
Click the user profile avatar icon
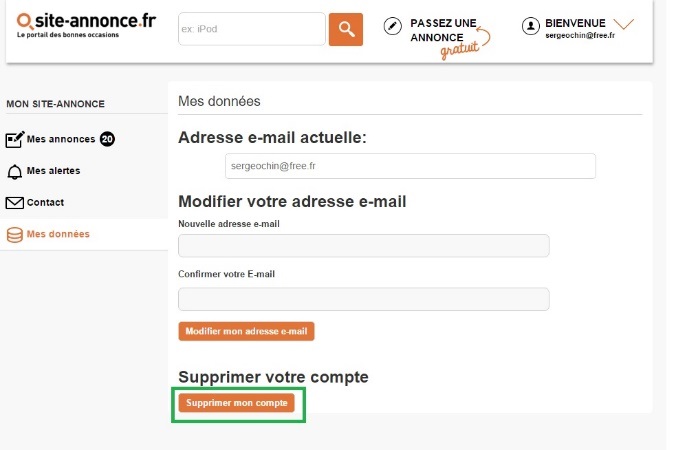pyautogui.click(x=531, y=26)
